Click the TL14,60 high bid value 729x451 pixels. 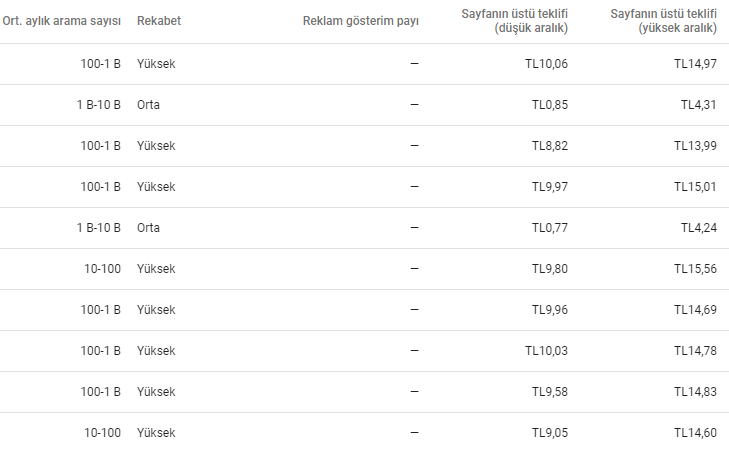pos(696,432)
